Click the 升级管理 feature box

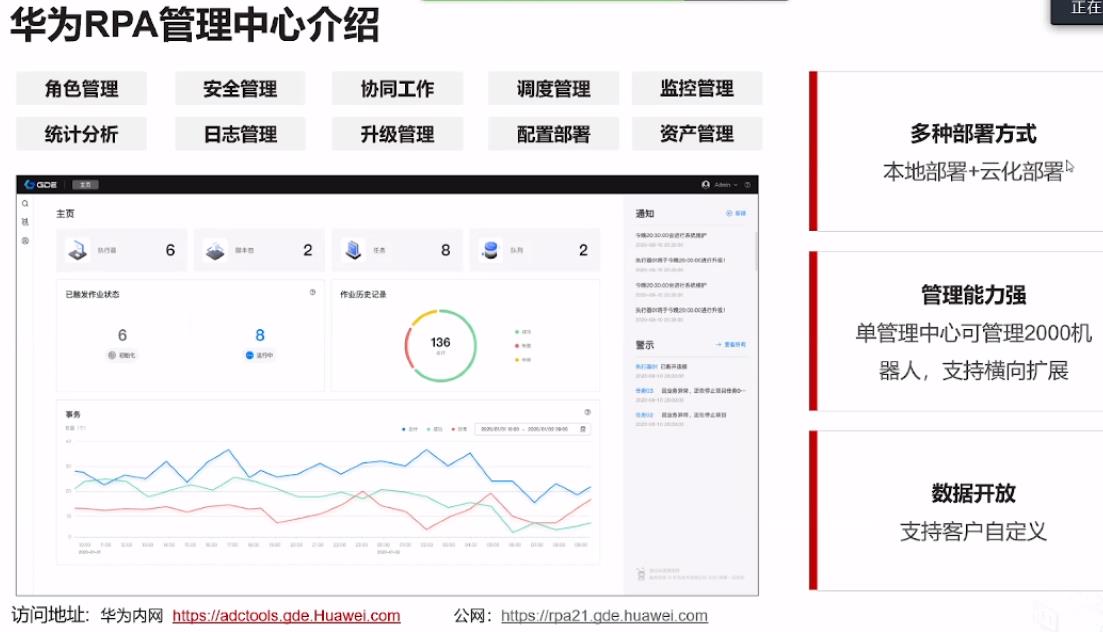[x=397, y=134]
